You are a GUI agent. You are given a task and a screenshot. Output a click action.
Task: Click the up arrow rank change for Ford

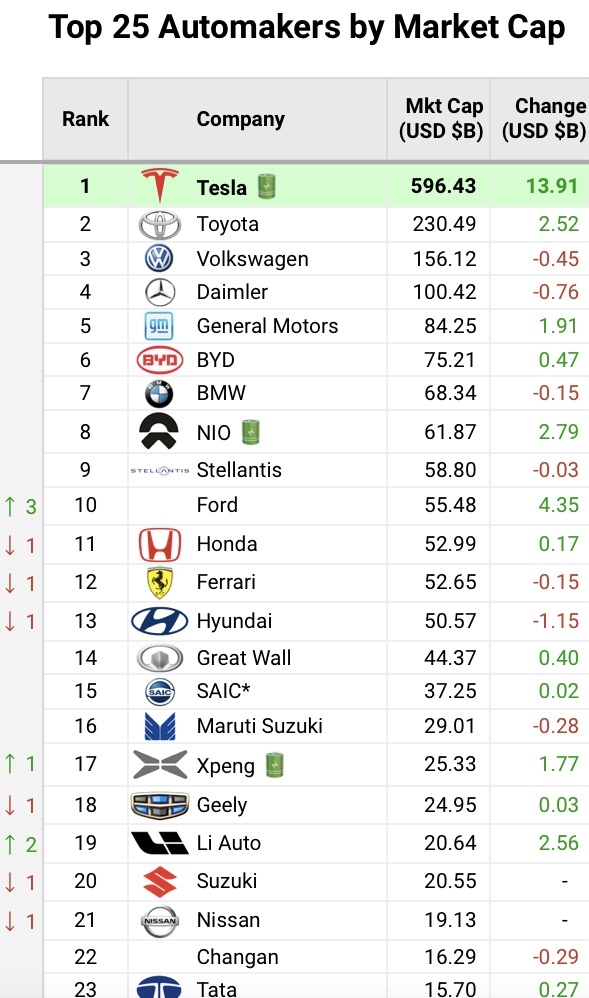(10, 507)
